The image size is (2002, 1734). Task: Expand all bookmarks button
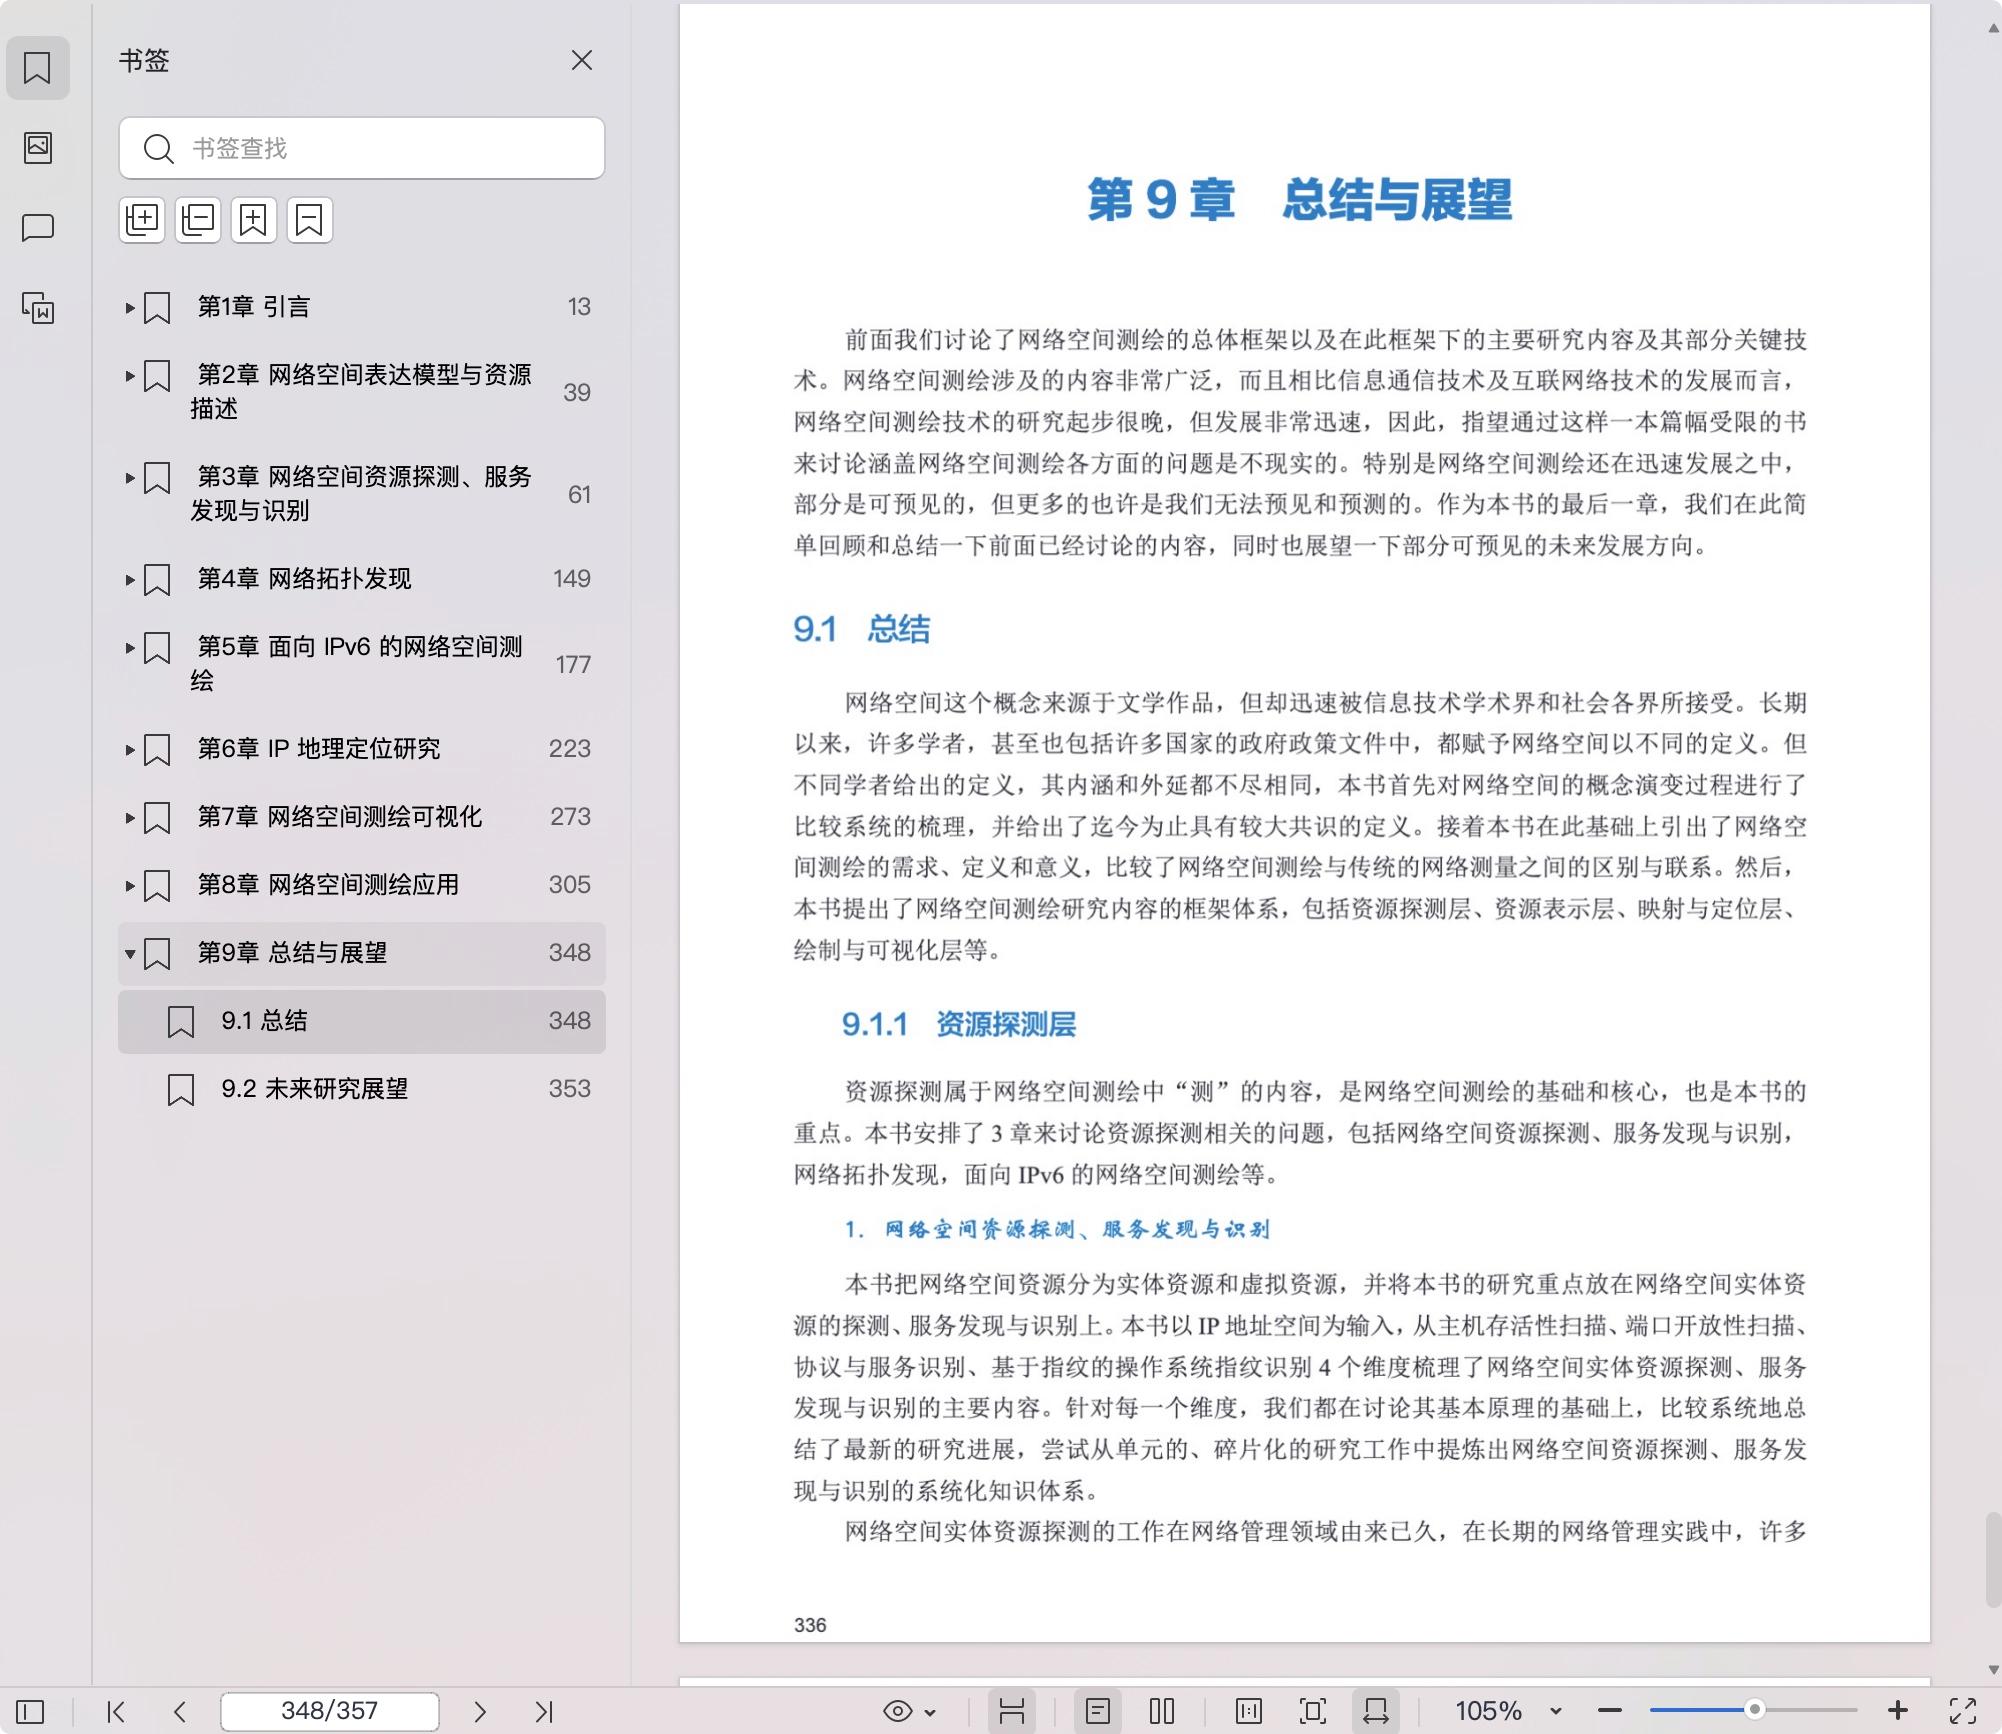(142, 220)
